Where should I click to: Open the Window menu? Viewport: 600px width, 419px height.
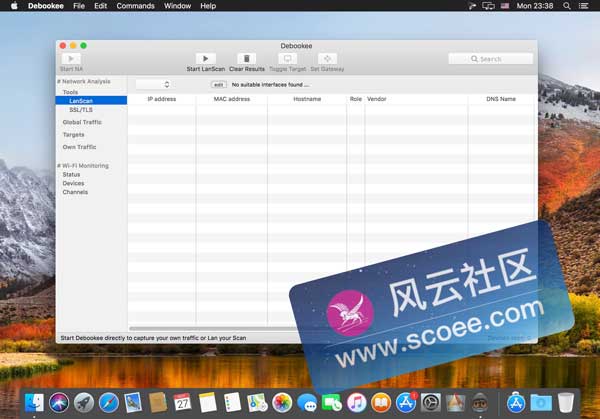pos(177,6)
